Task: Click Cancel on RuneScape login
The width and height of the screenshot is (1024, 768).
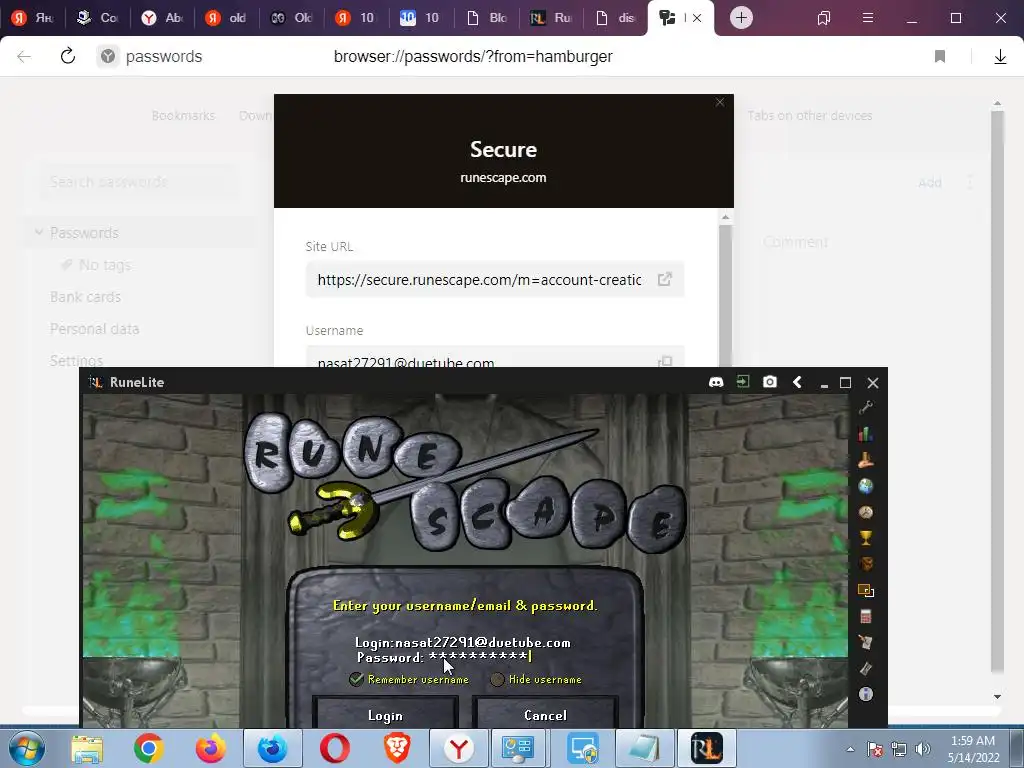Action: point(545,714)
